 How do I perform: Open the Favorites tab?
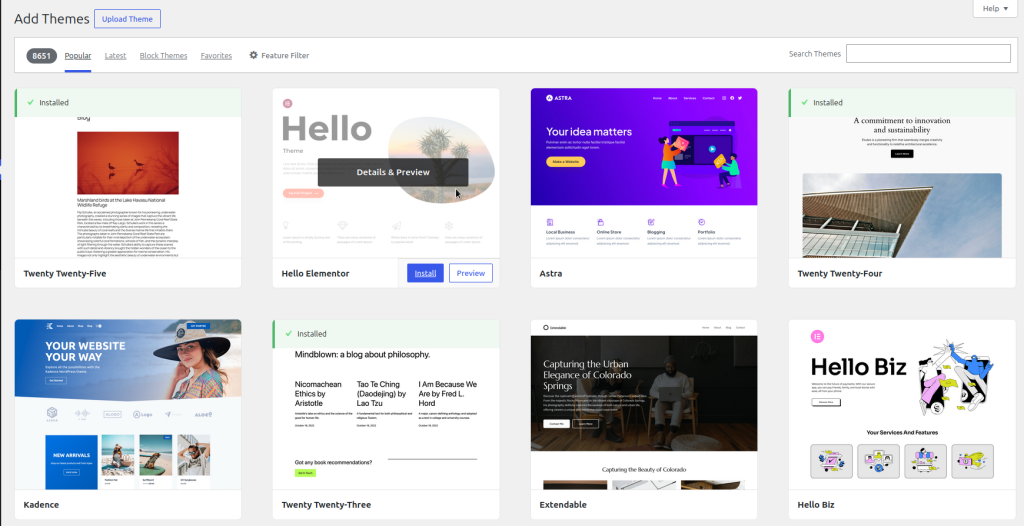point(216,56)
